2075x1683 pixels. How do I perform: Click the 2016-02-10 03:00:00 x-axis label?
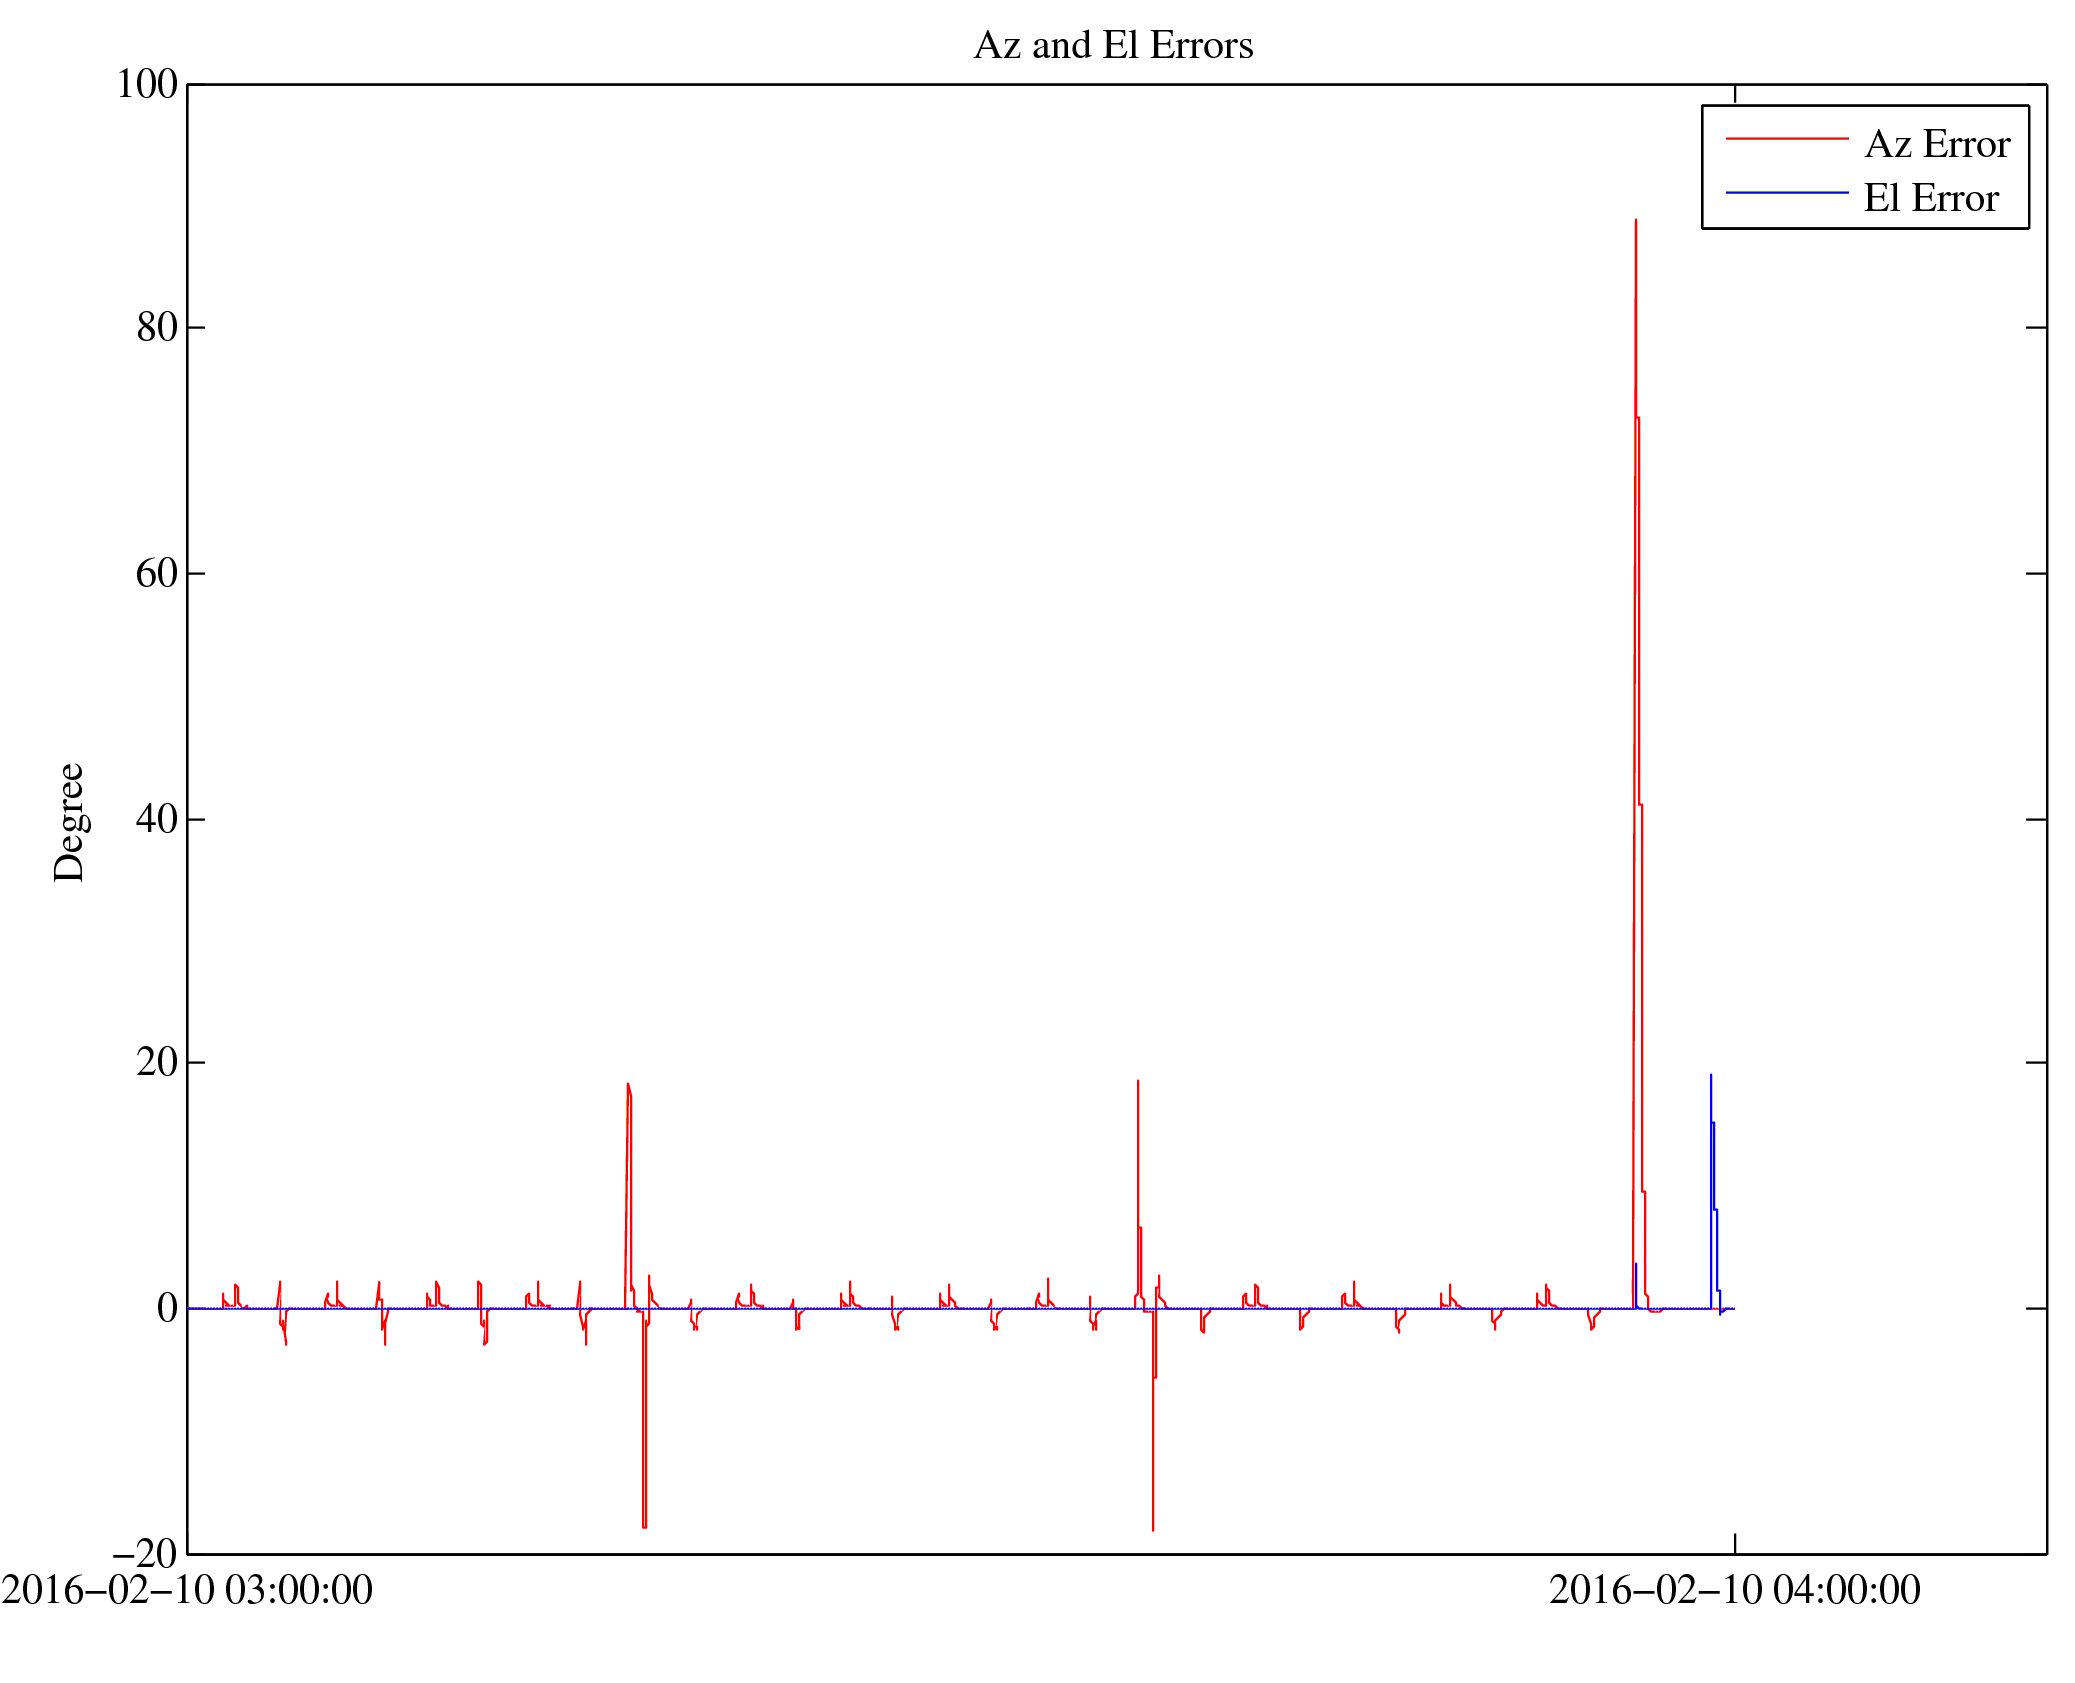(x=187, y=1590)
